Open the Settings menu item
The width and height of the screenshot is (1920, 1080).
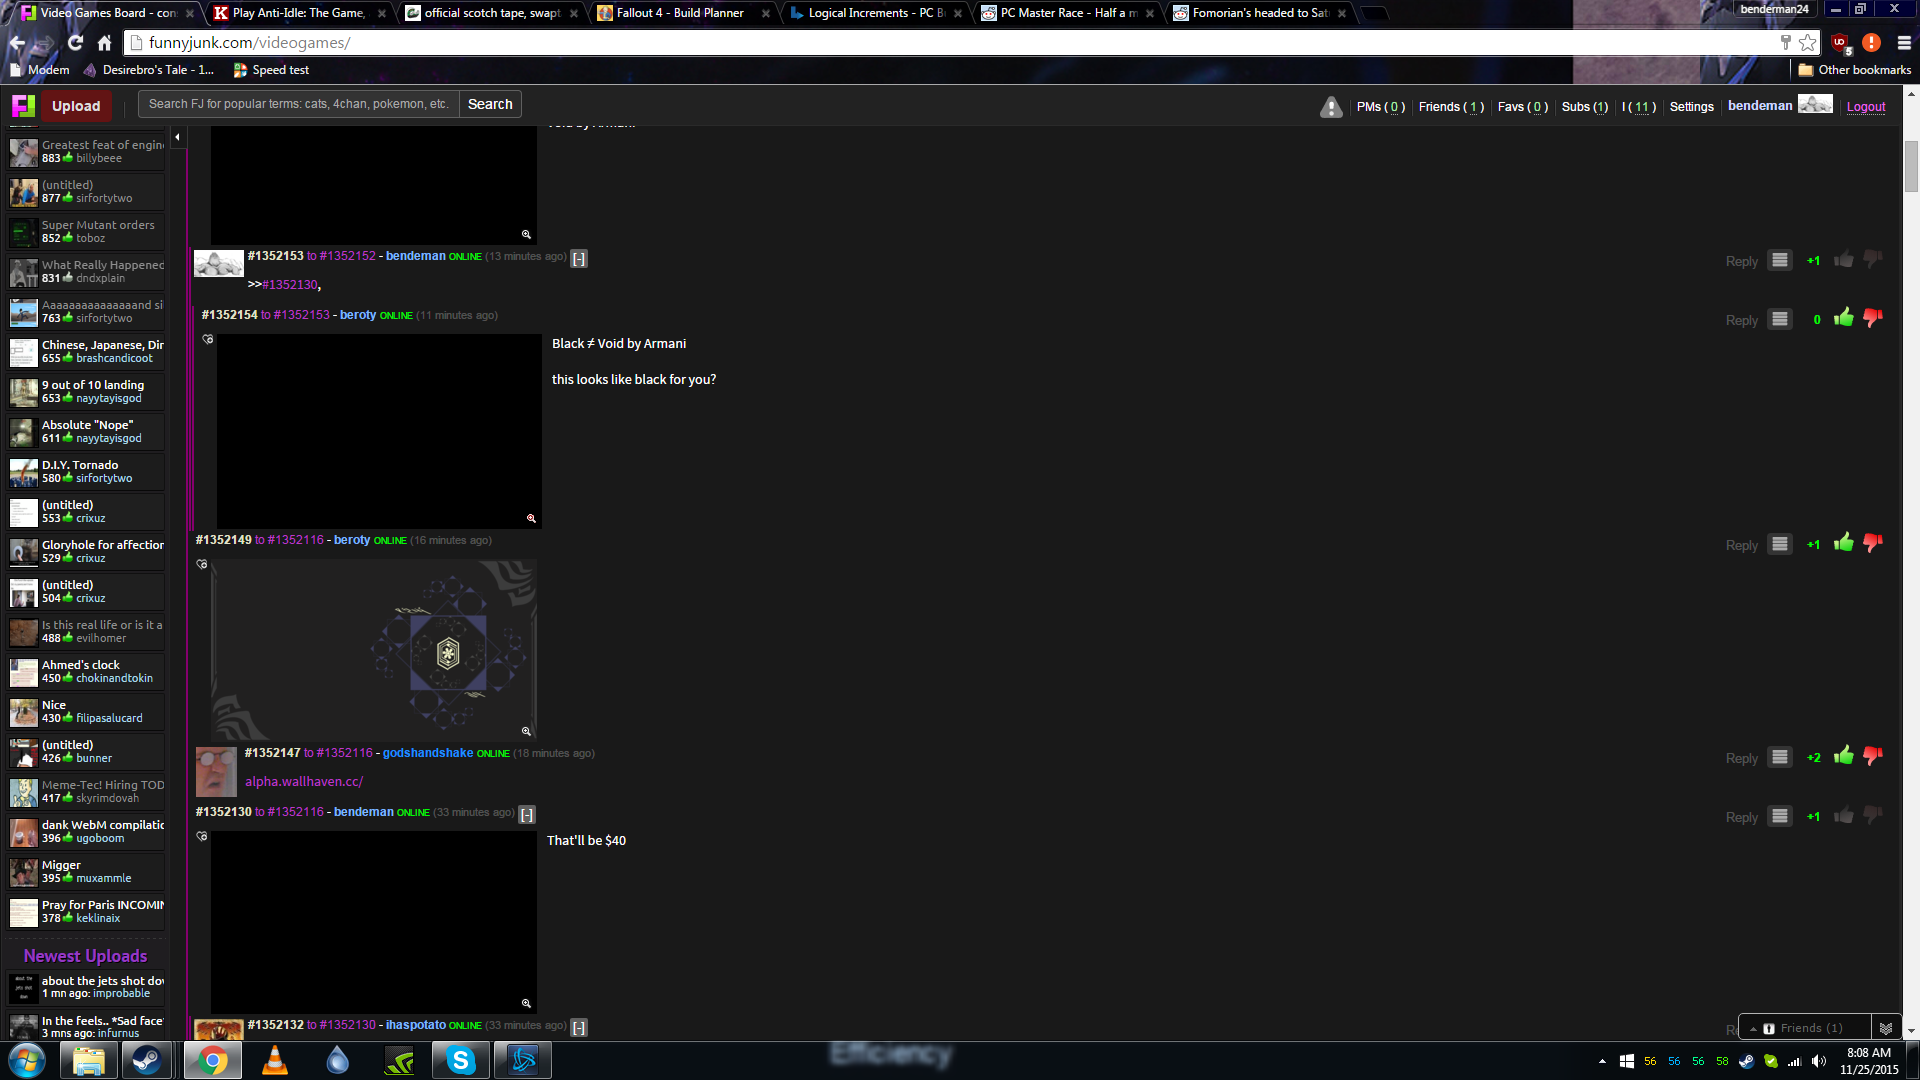1691,107
